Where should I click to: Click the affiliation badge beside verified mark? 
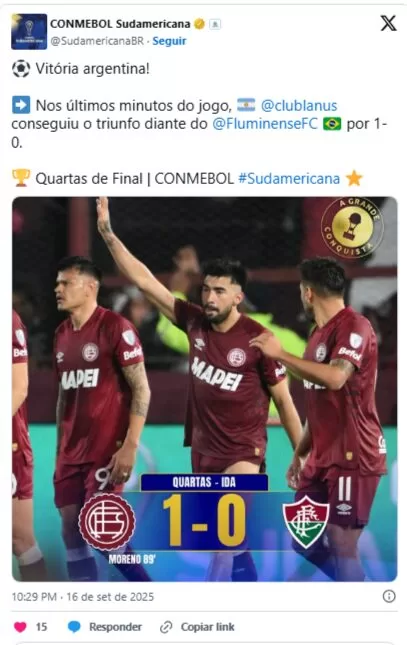coord(215,24)
